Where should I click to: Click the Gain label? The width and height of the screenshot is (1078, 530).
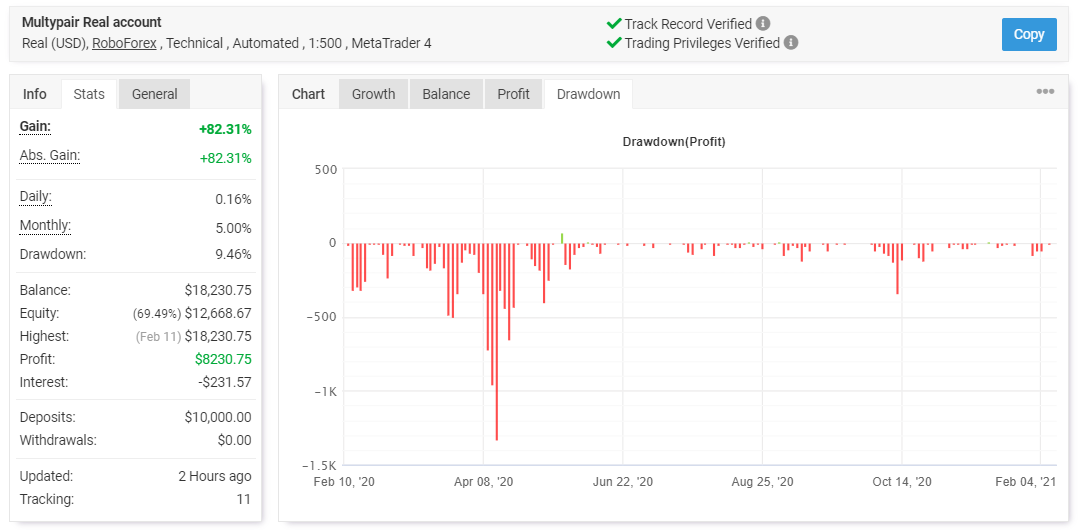click(x=35, y=127)
